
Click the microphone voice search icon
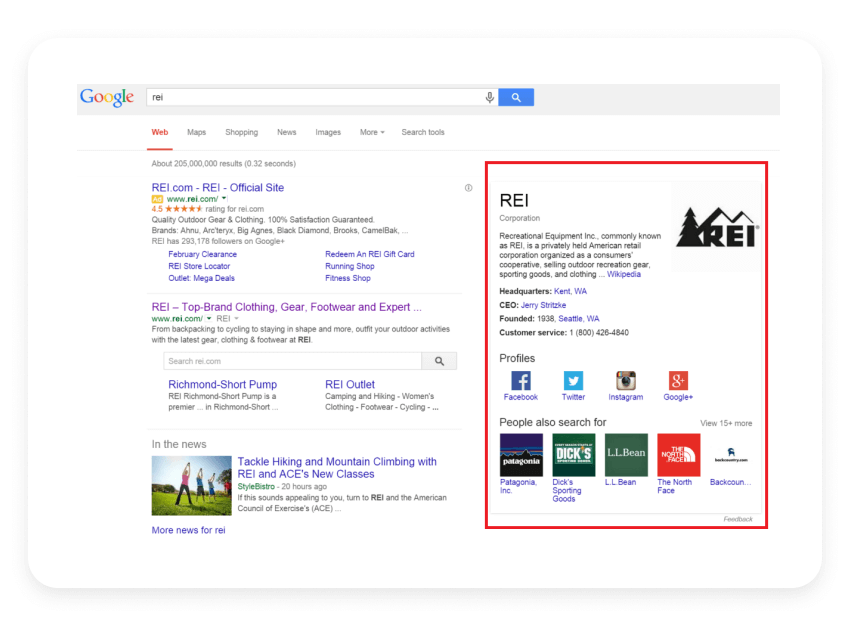(x=489, y=96)
